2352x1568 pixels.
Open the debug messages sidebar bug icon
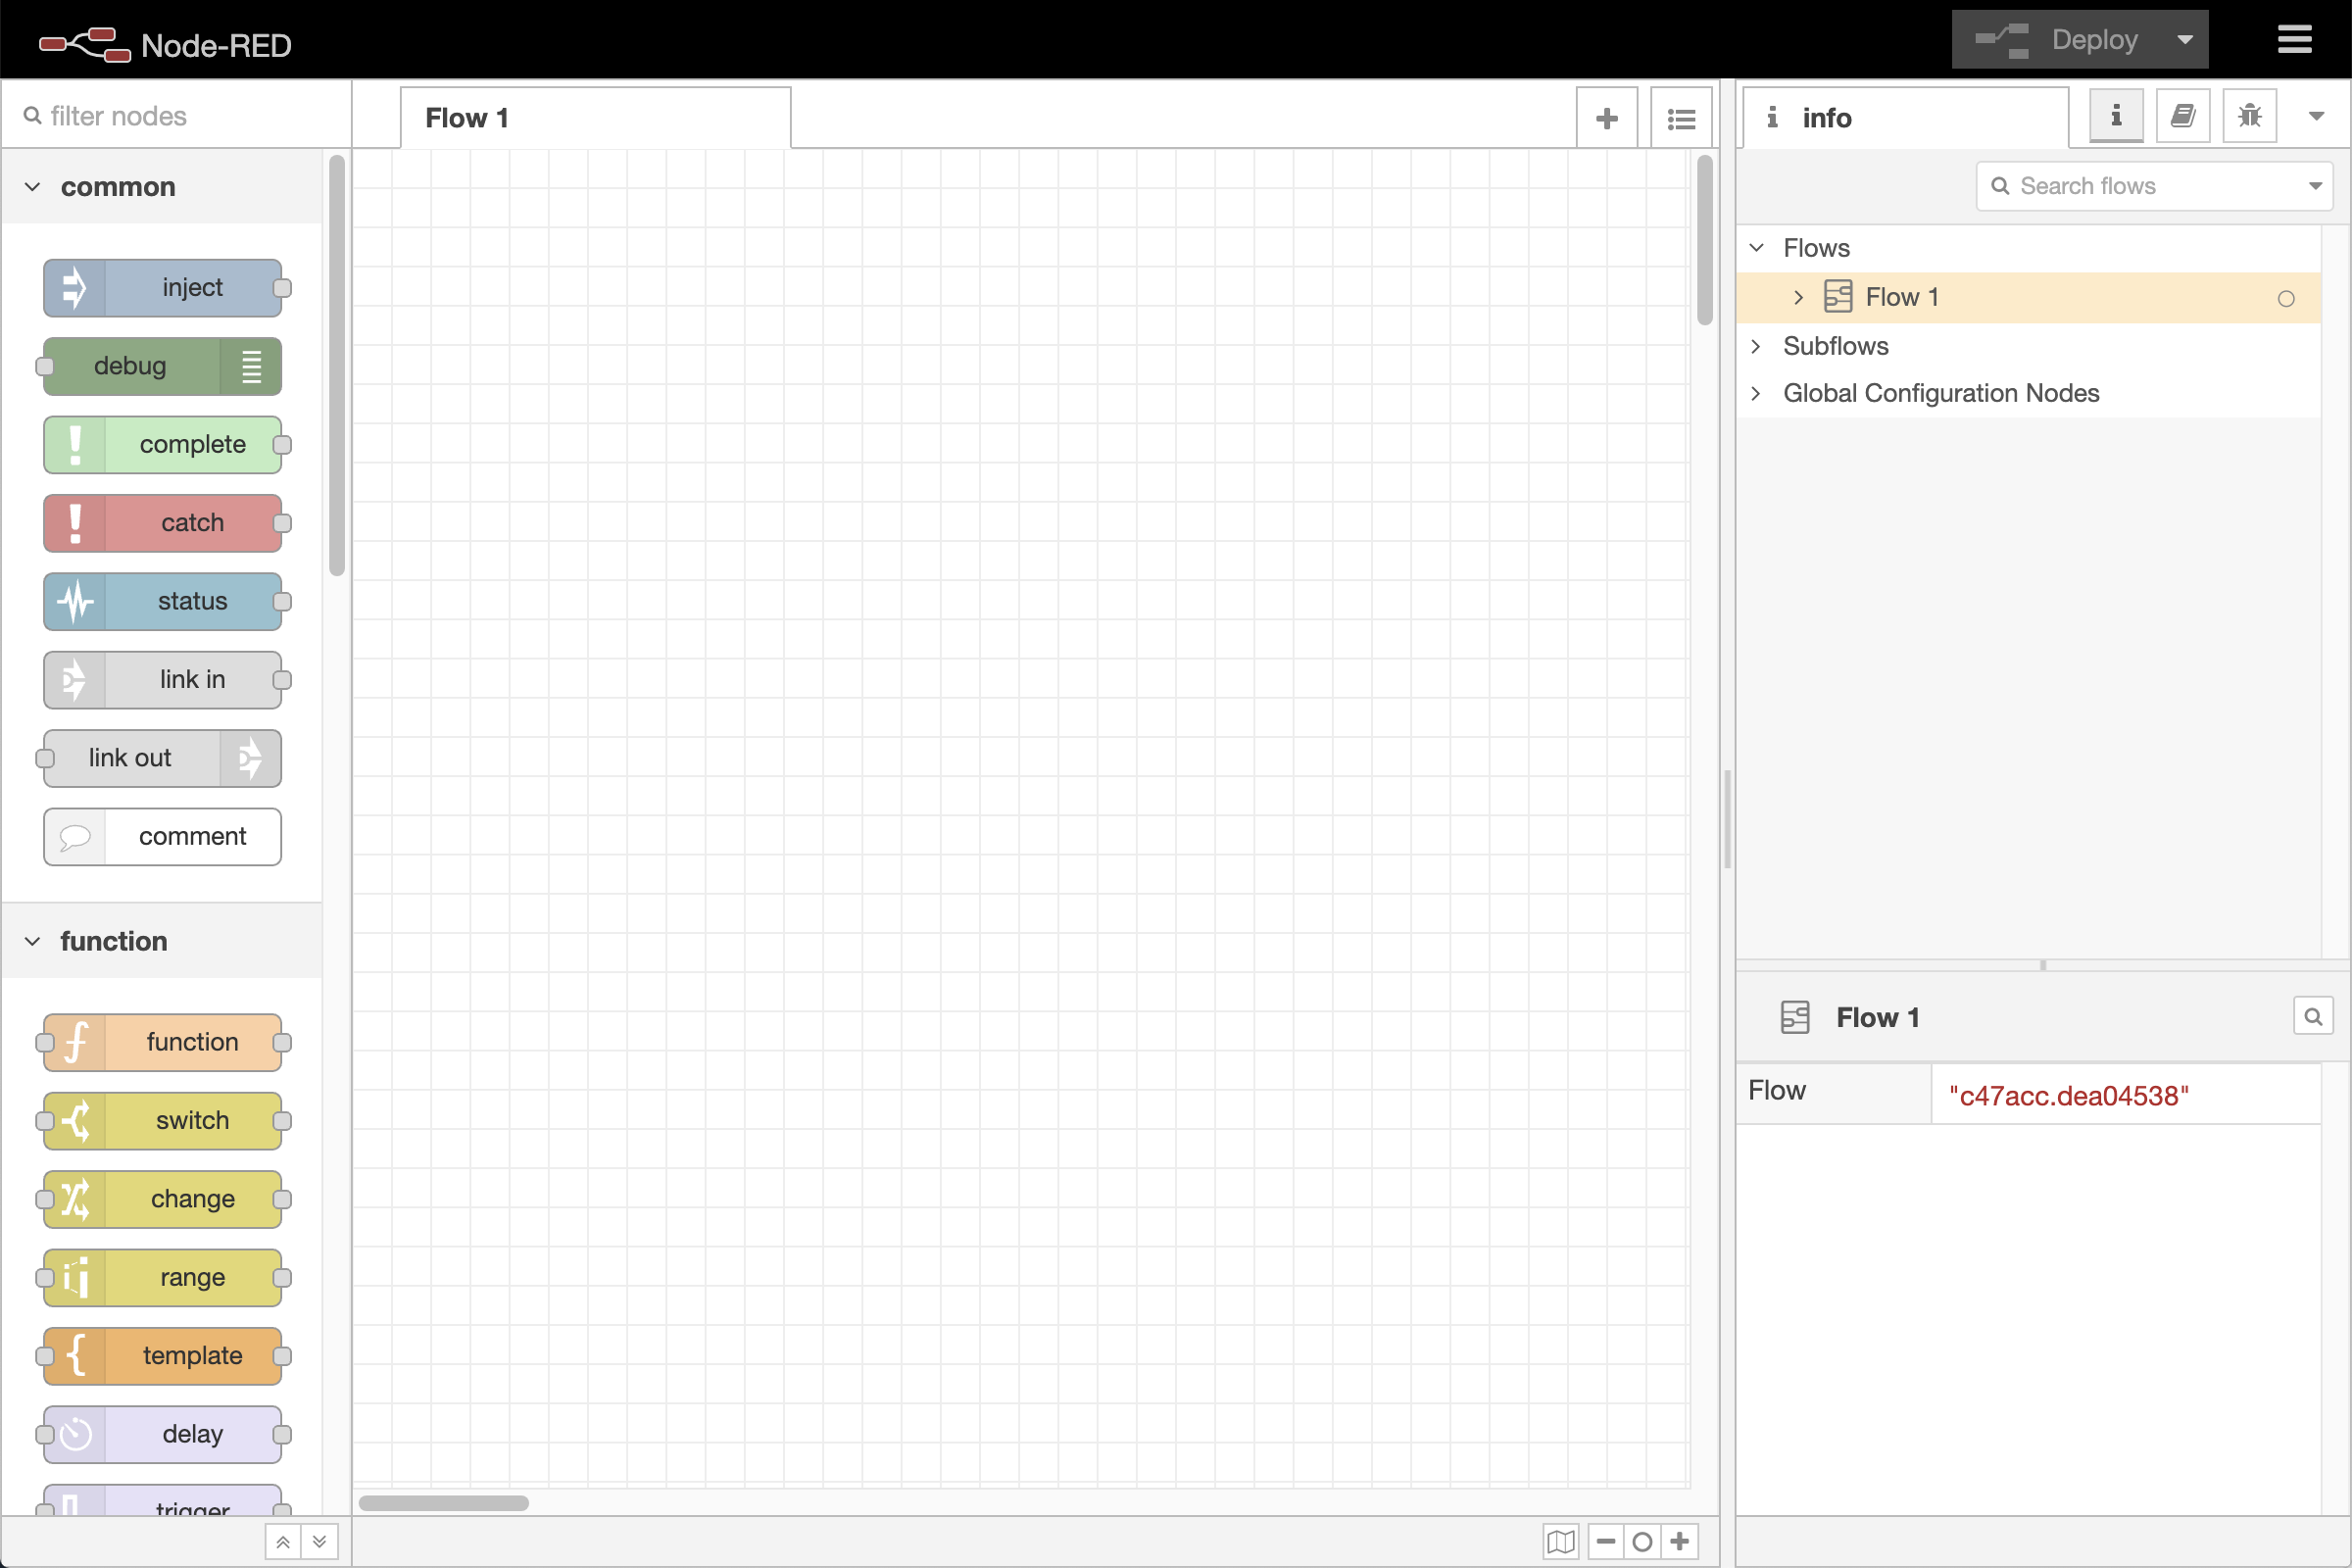[x=2249, y=115]
